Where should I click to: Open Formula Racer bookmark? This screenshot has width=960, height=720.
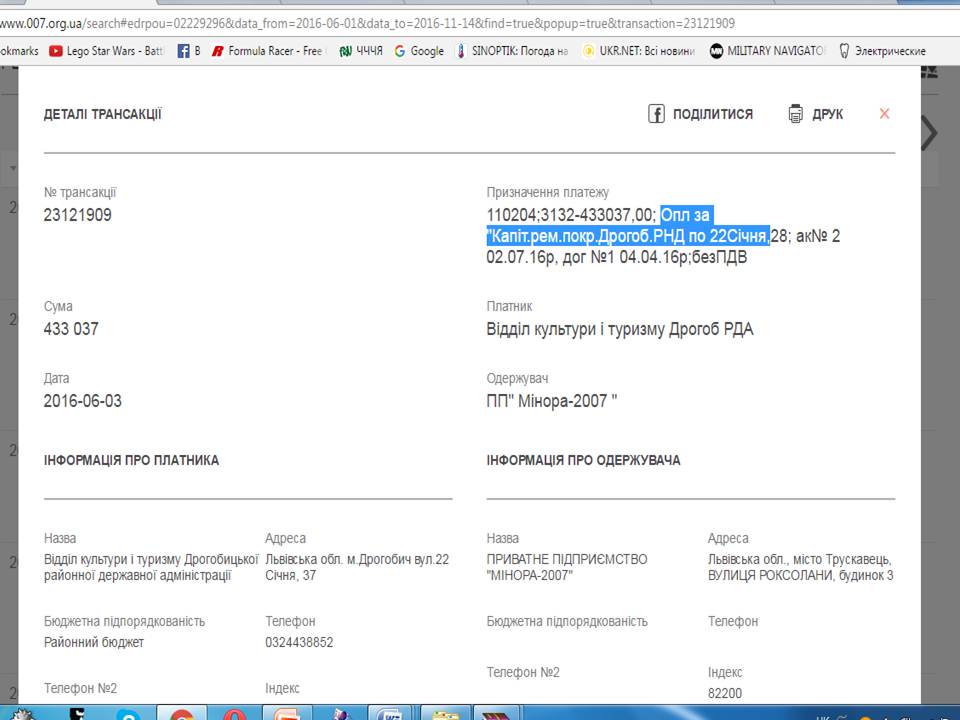[x=266, y=51]
